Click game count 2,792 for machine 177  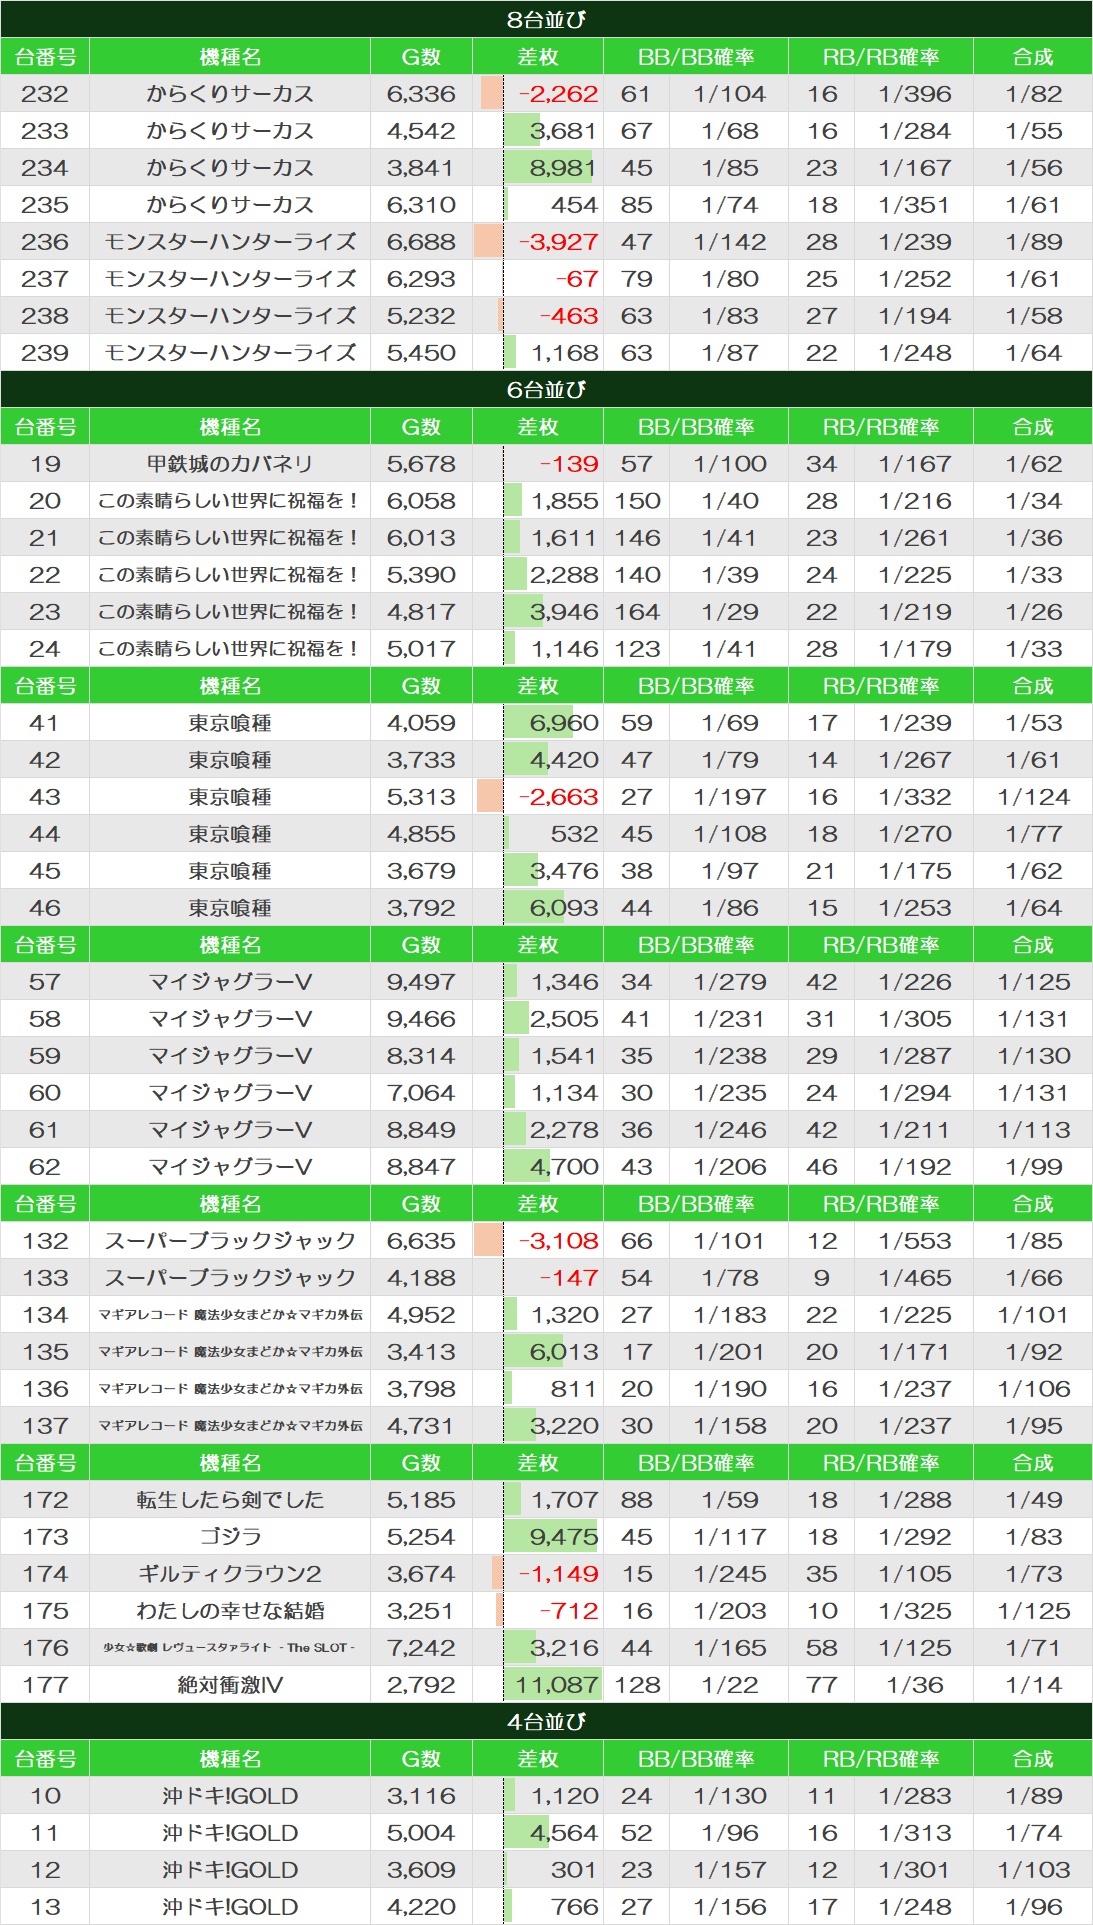[421, 1685]
